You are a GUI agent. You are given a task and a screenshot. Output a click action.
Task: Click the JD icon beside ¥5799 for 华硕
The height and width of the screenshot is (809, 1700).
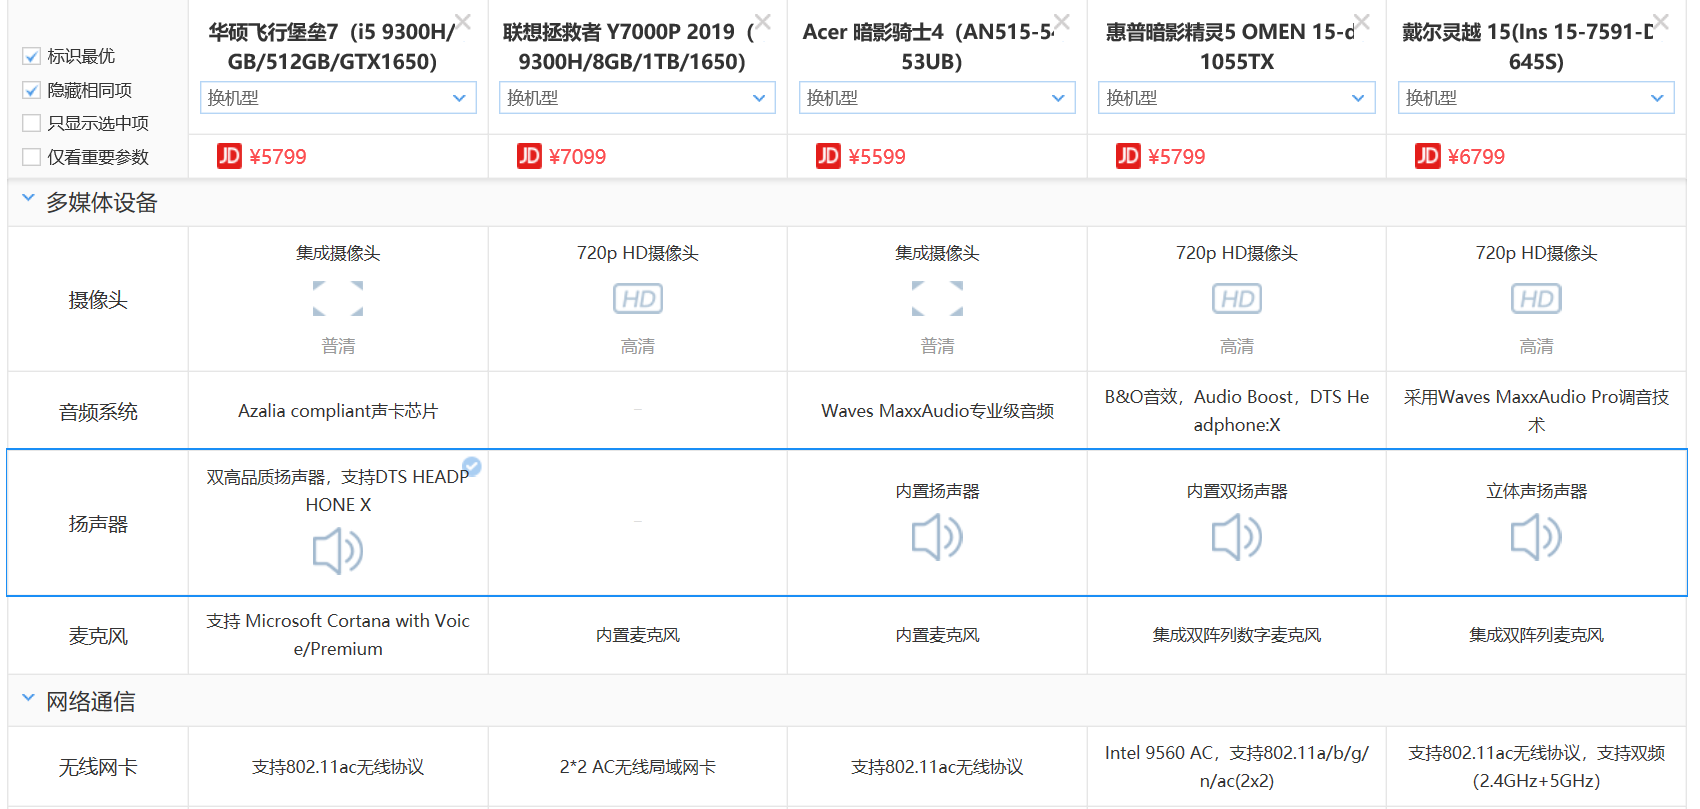[x=229, y=156]
